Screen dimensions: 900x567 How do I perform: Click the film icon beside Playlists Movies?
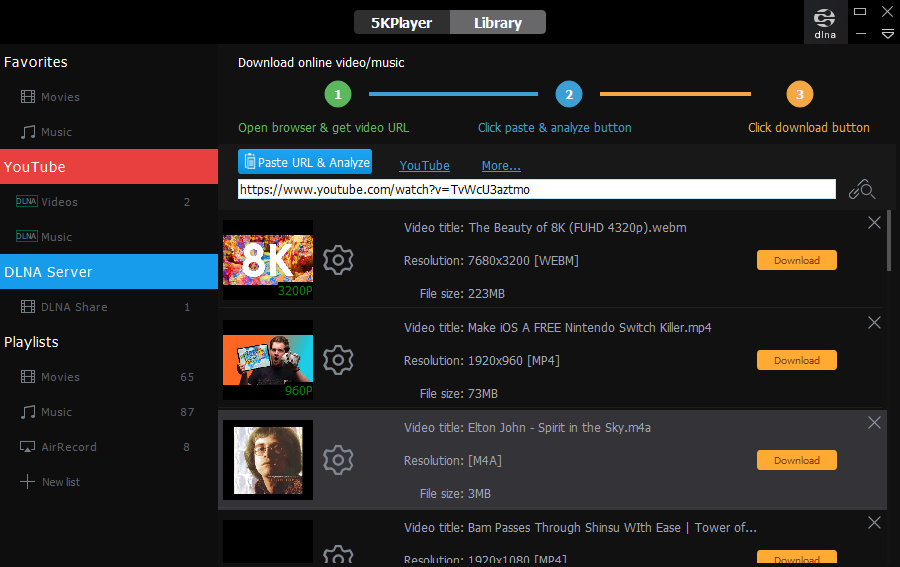pyautogui.click(x=28, y=376)
